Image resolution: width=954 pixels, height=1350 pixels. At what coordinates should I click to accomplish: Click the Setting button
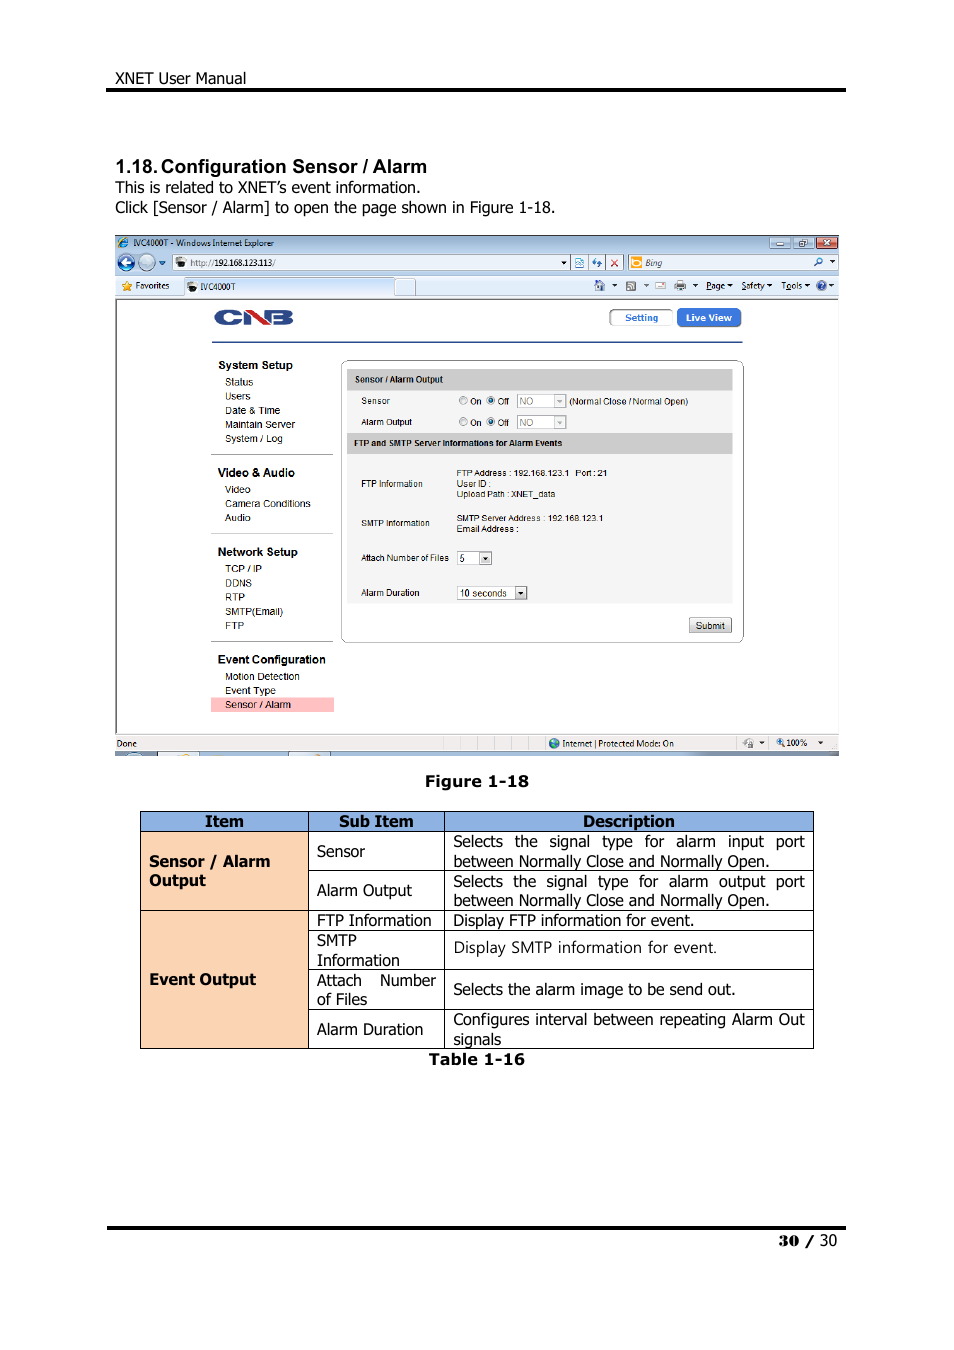pyautogui.click(x=641, y=318)
